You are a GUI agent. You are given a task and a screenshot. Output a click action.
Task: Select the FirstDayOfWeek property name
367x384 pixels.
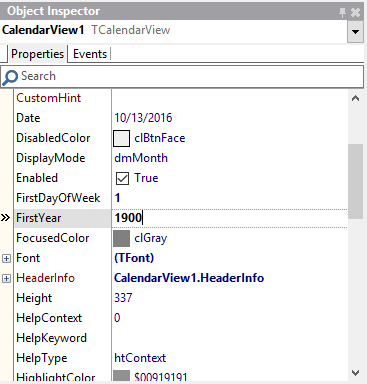(58, 198)
